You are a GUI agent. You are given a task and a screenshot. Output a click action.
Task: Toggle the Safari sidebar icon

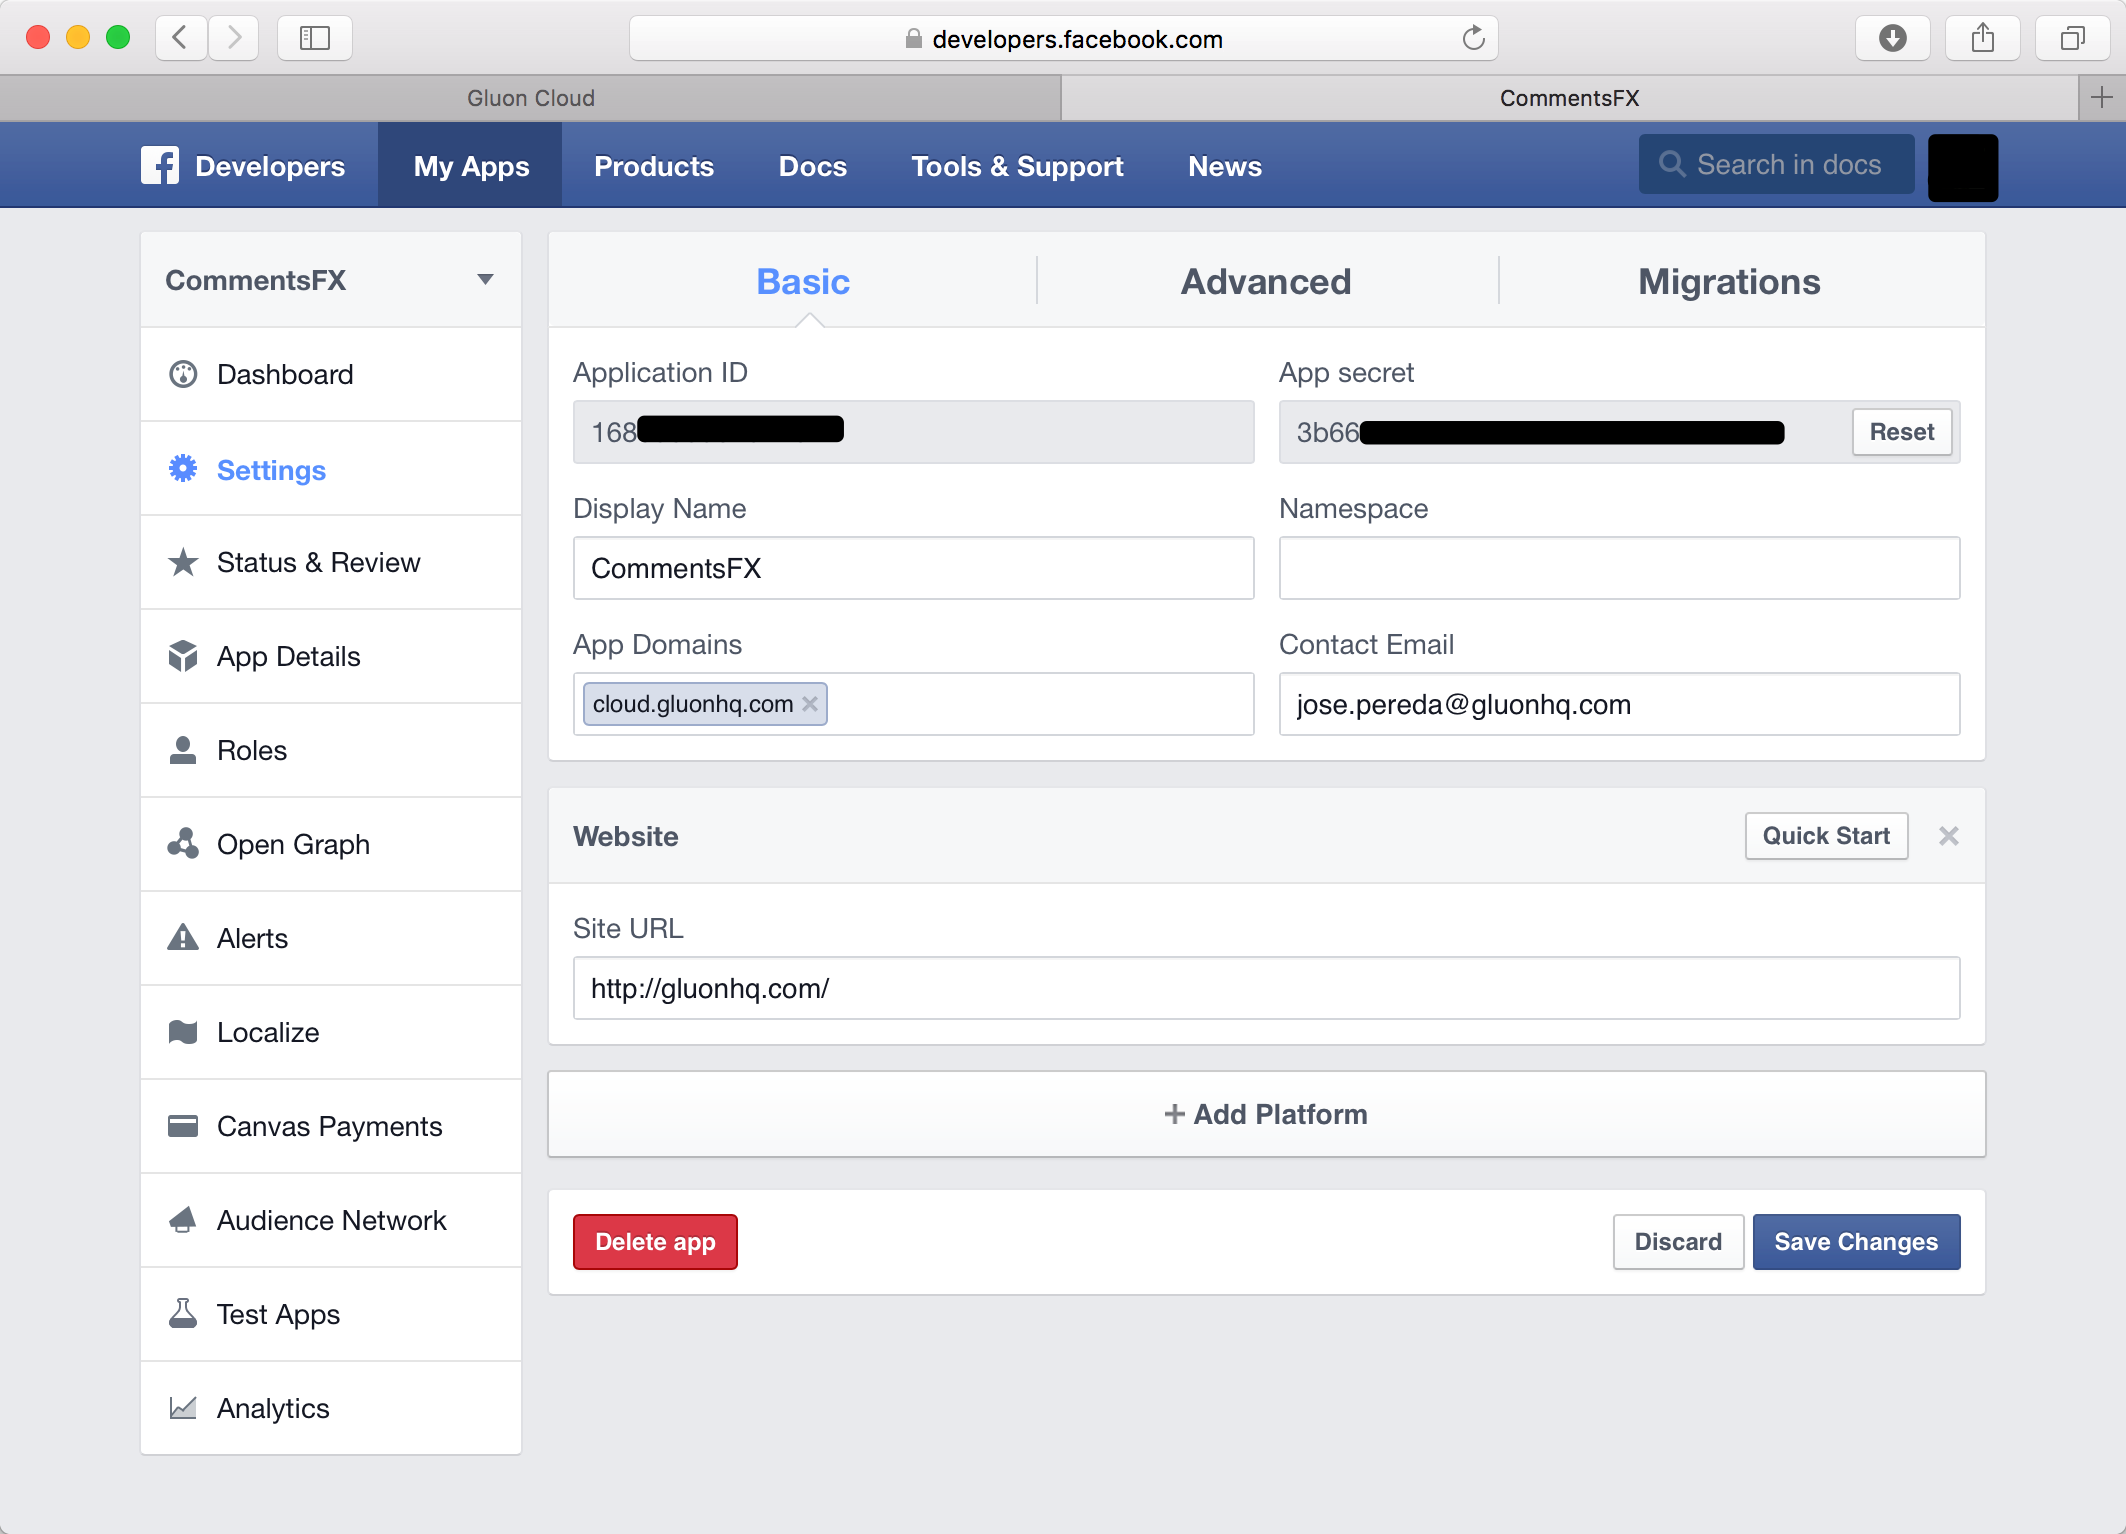tap(315, 39)
